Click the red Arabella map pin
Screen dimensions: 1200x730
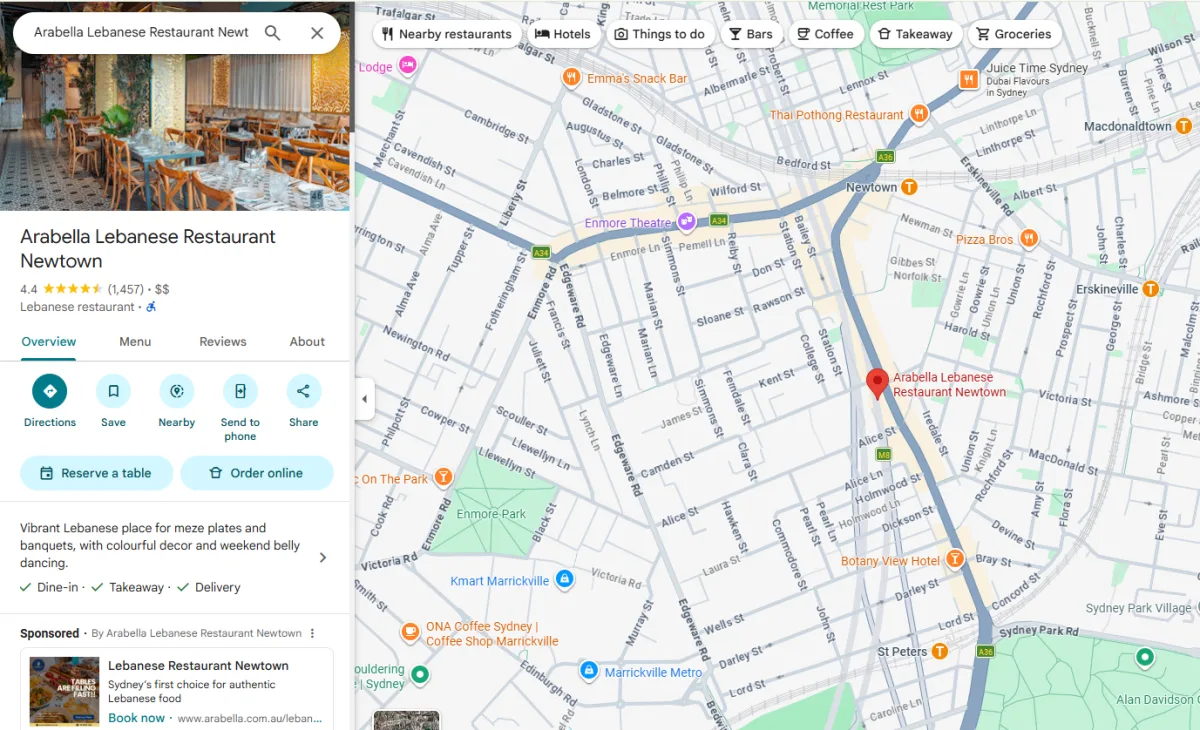click(x=877, y=384)
